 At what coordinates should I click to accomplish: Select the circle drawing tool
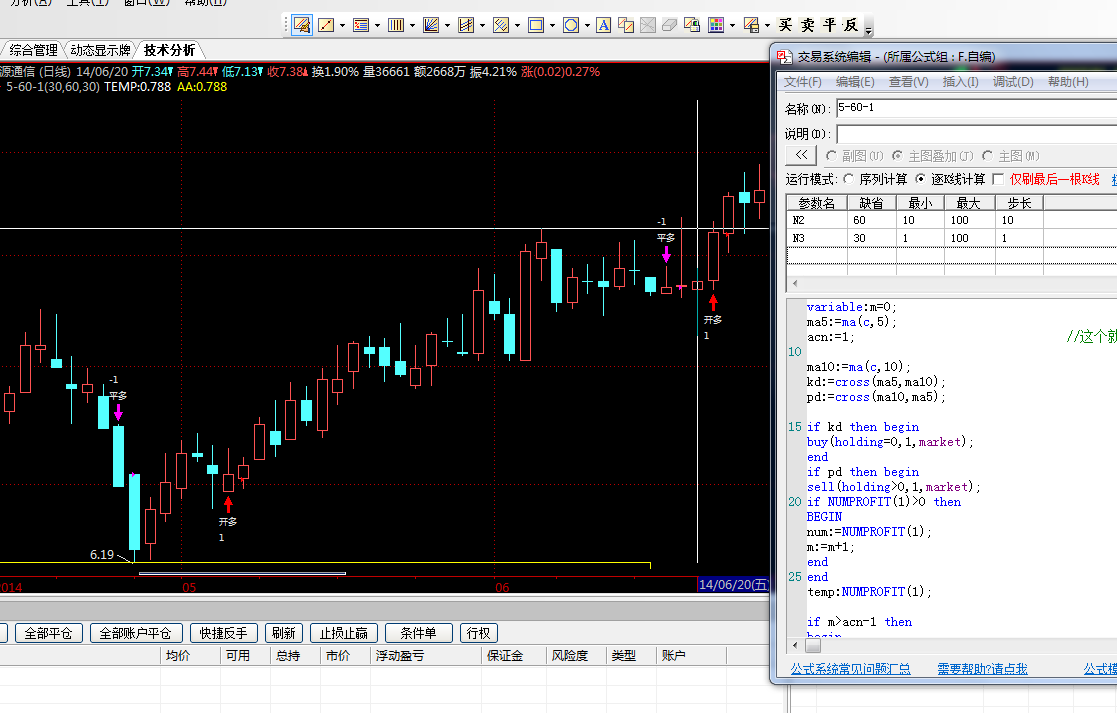click(x=571, y=25)
